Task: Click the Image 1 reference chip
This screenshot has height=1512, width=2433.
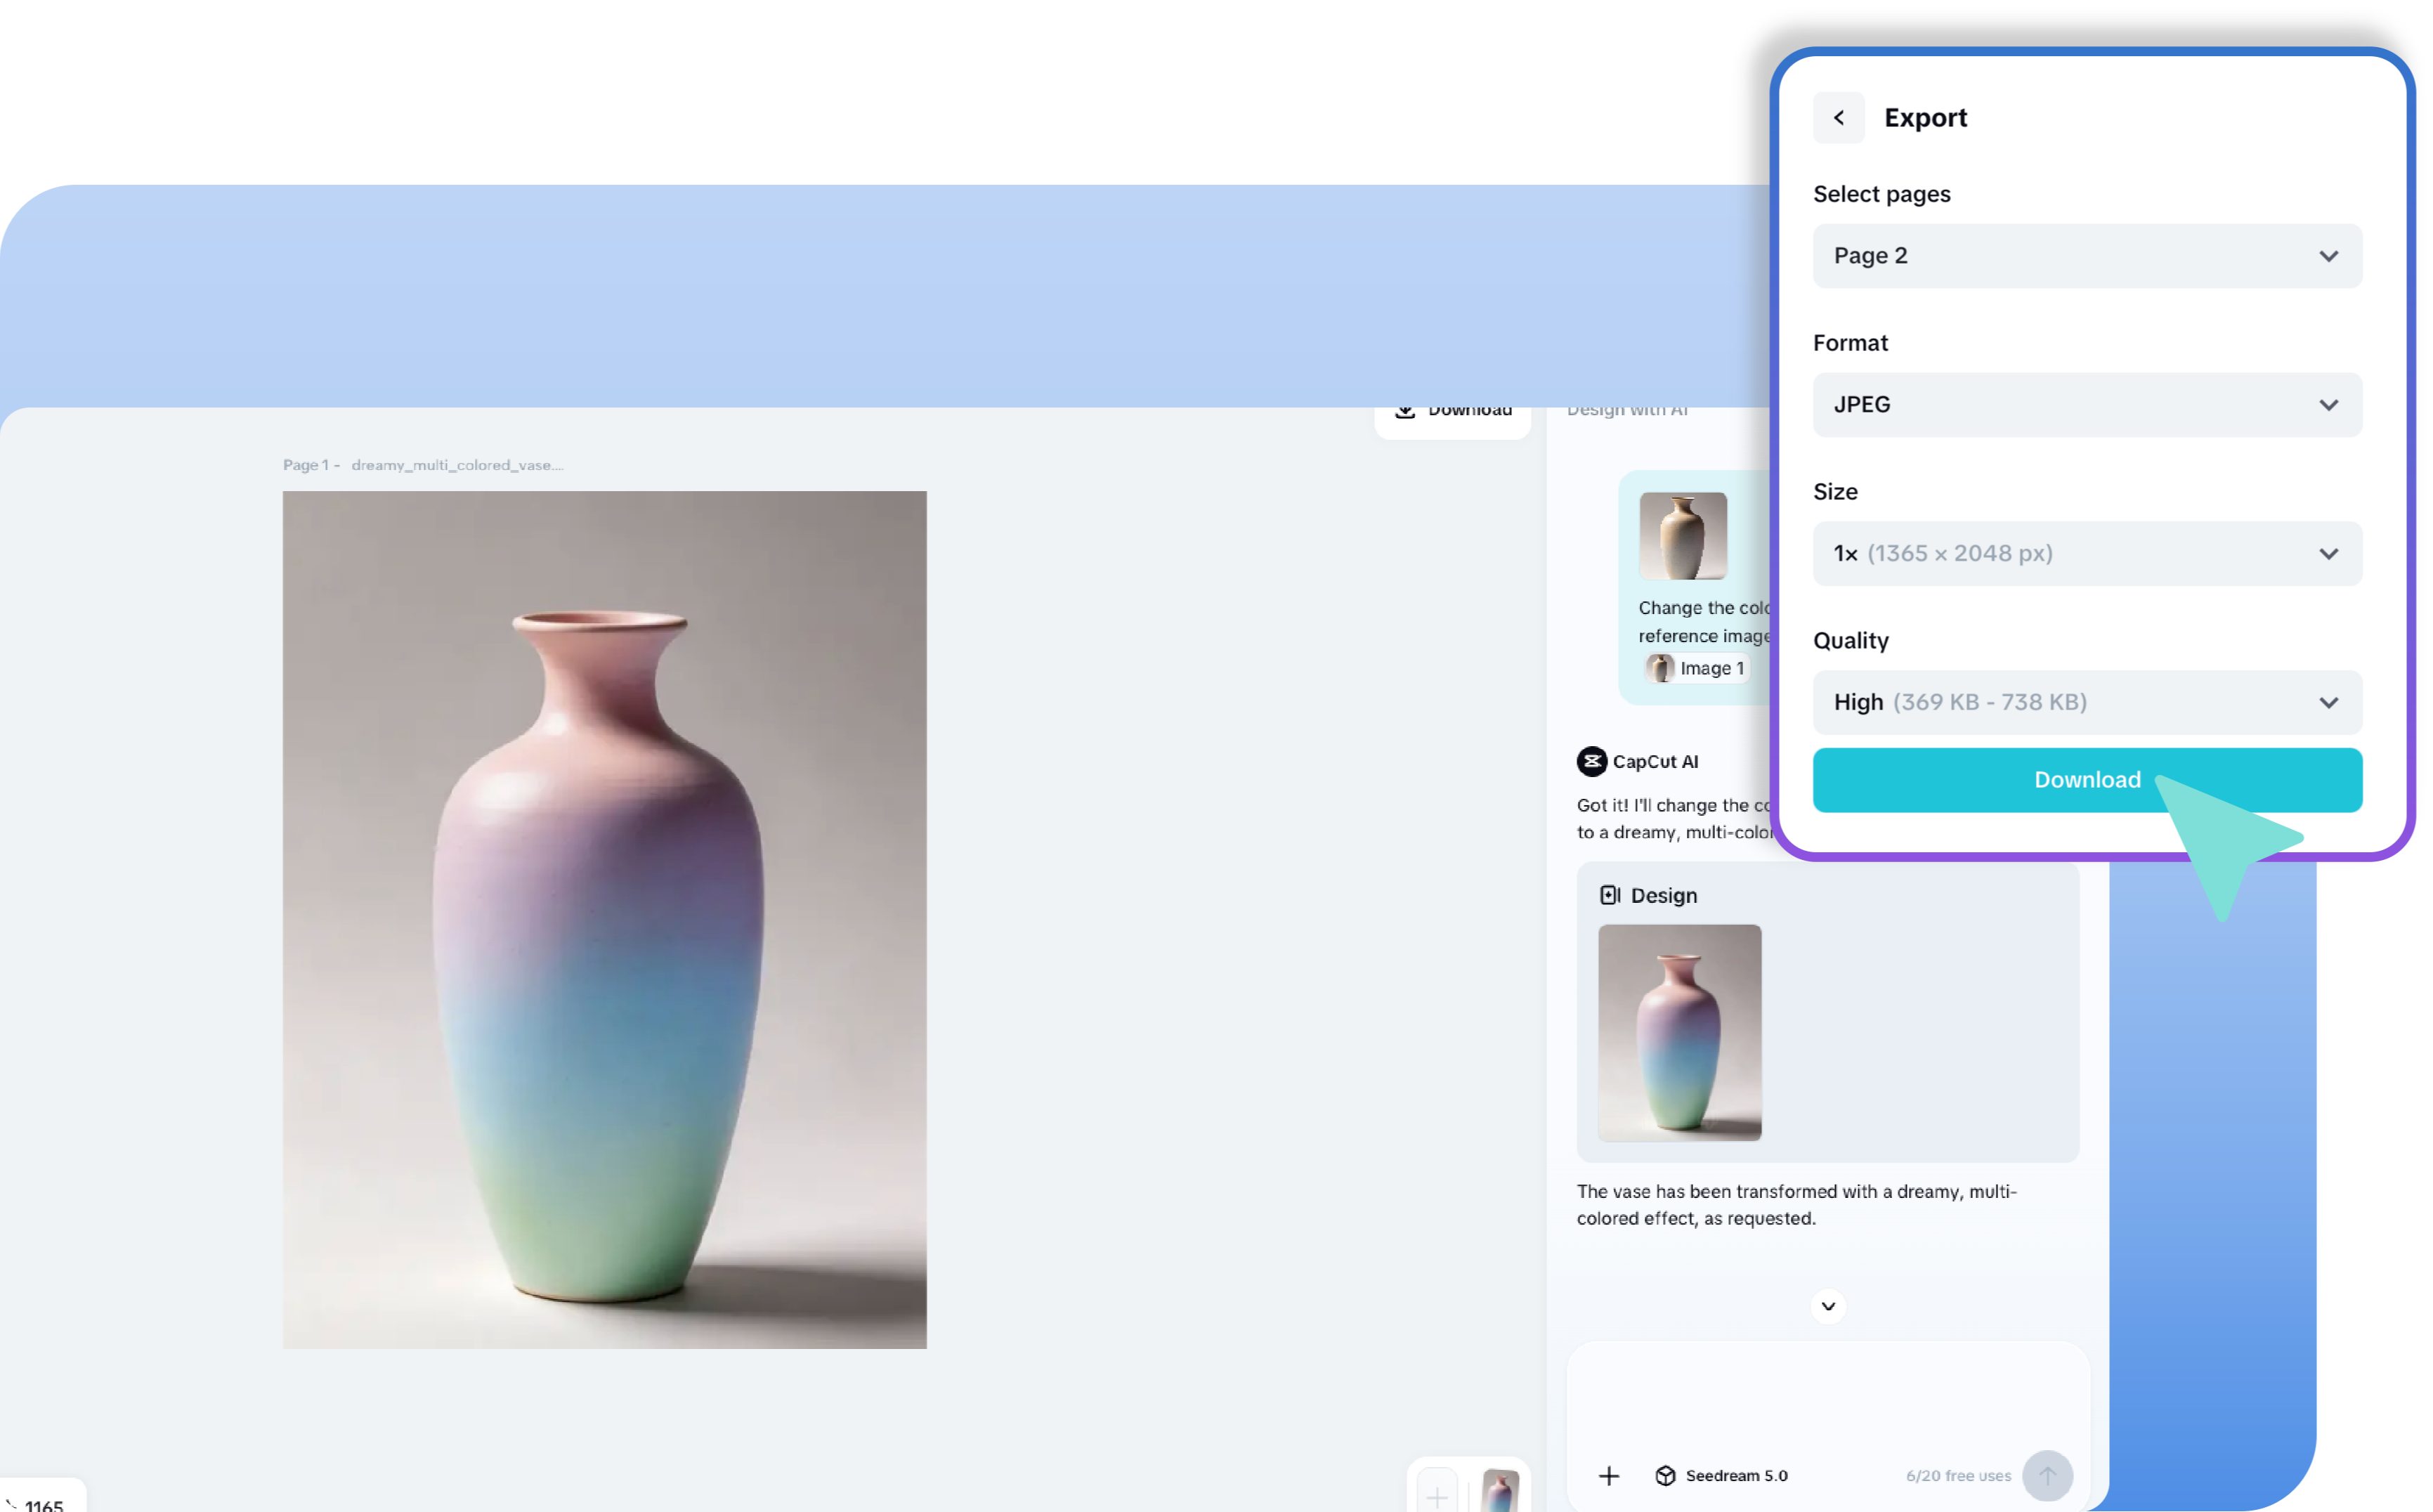Action: tap(1698, 668)
